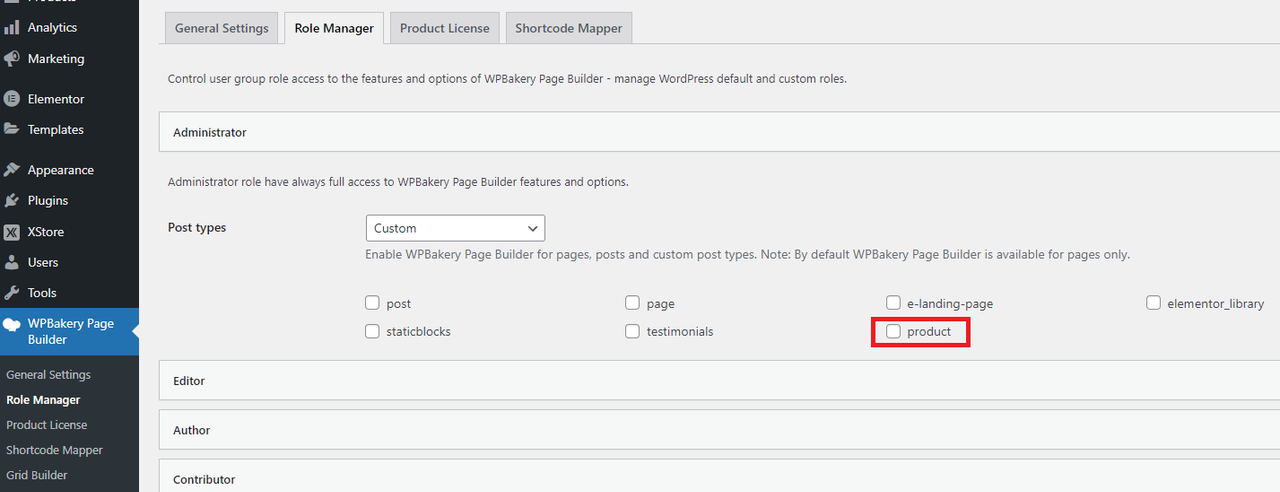This screenshot has height=492, width=1280.
Task: Open Grid Builder submenu link
Action: (37, 475)
